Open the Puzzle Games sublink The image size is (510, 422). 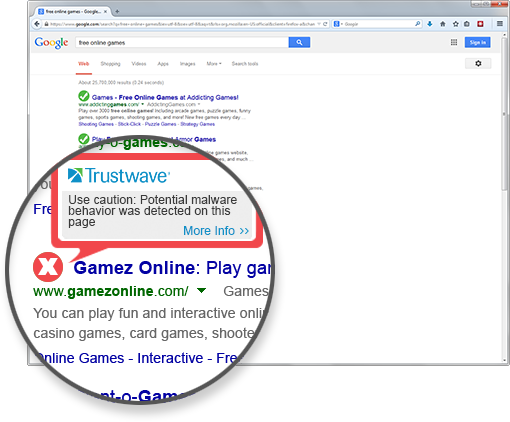coord(160,124)
